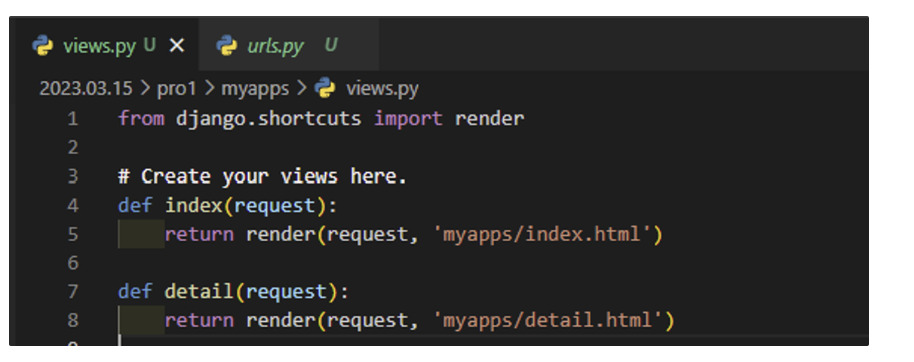The height and width of the screenshot is (362, 914).
Task: Click line number 7 in gutter
Action: (x=73, y=291)
